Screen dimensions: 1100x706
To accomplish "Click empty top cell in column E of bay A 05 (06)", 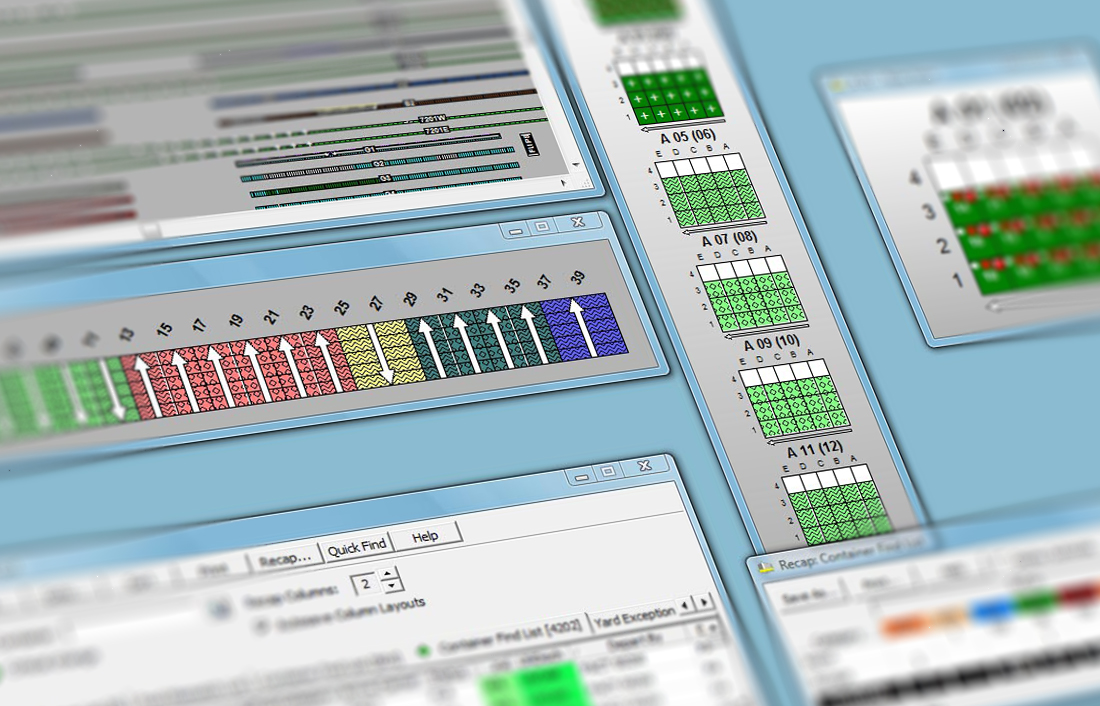I will [665, 170].
